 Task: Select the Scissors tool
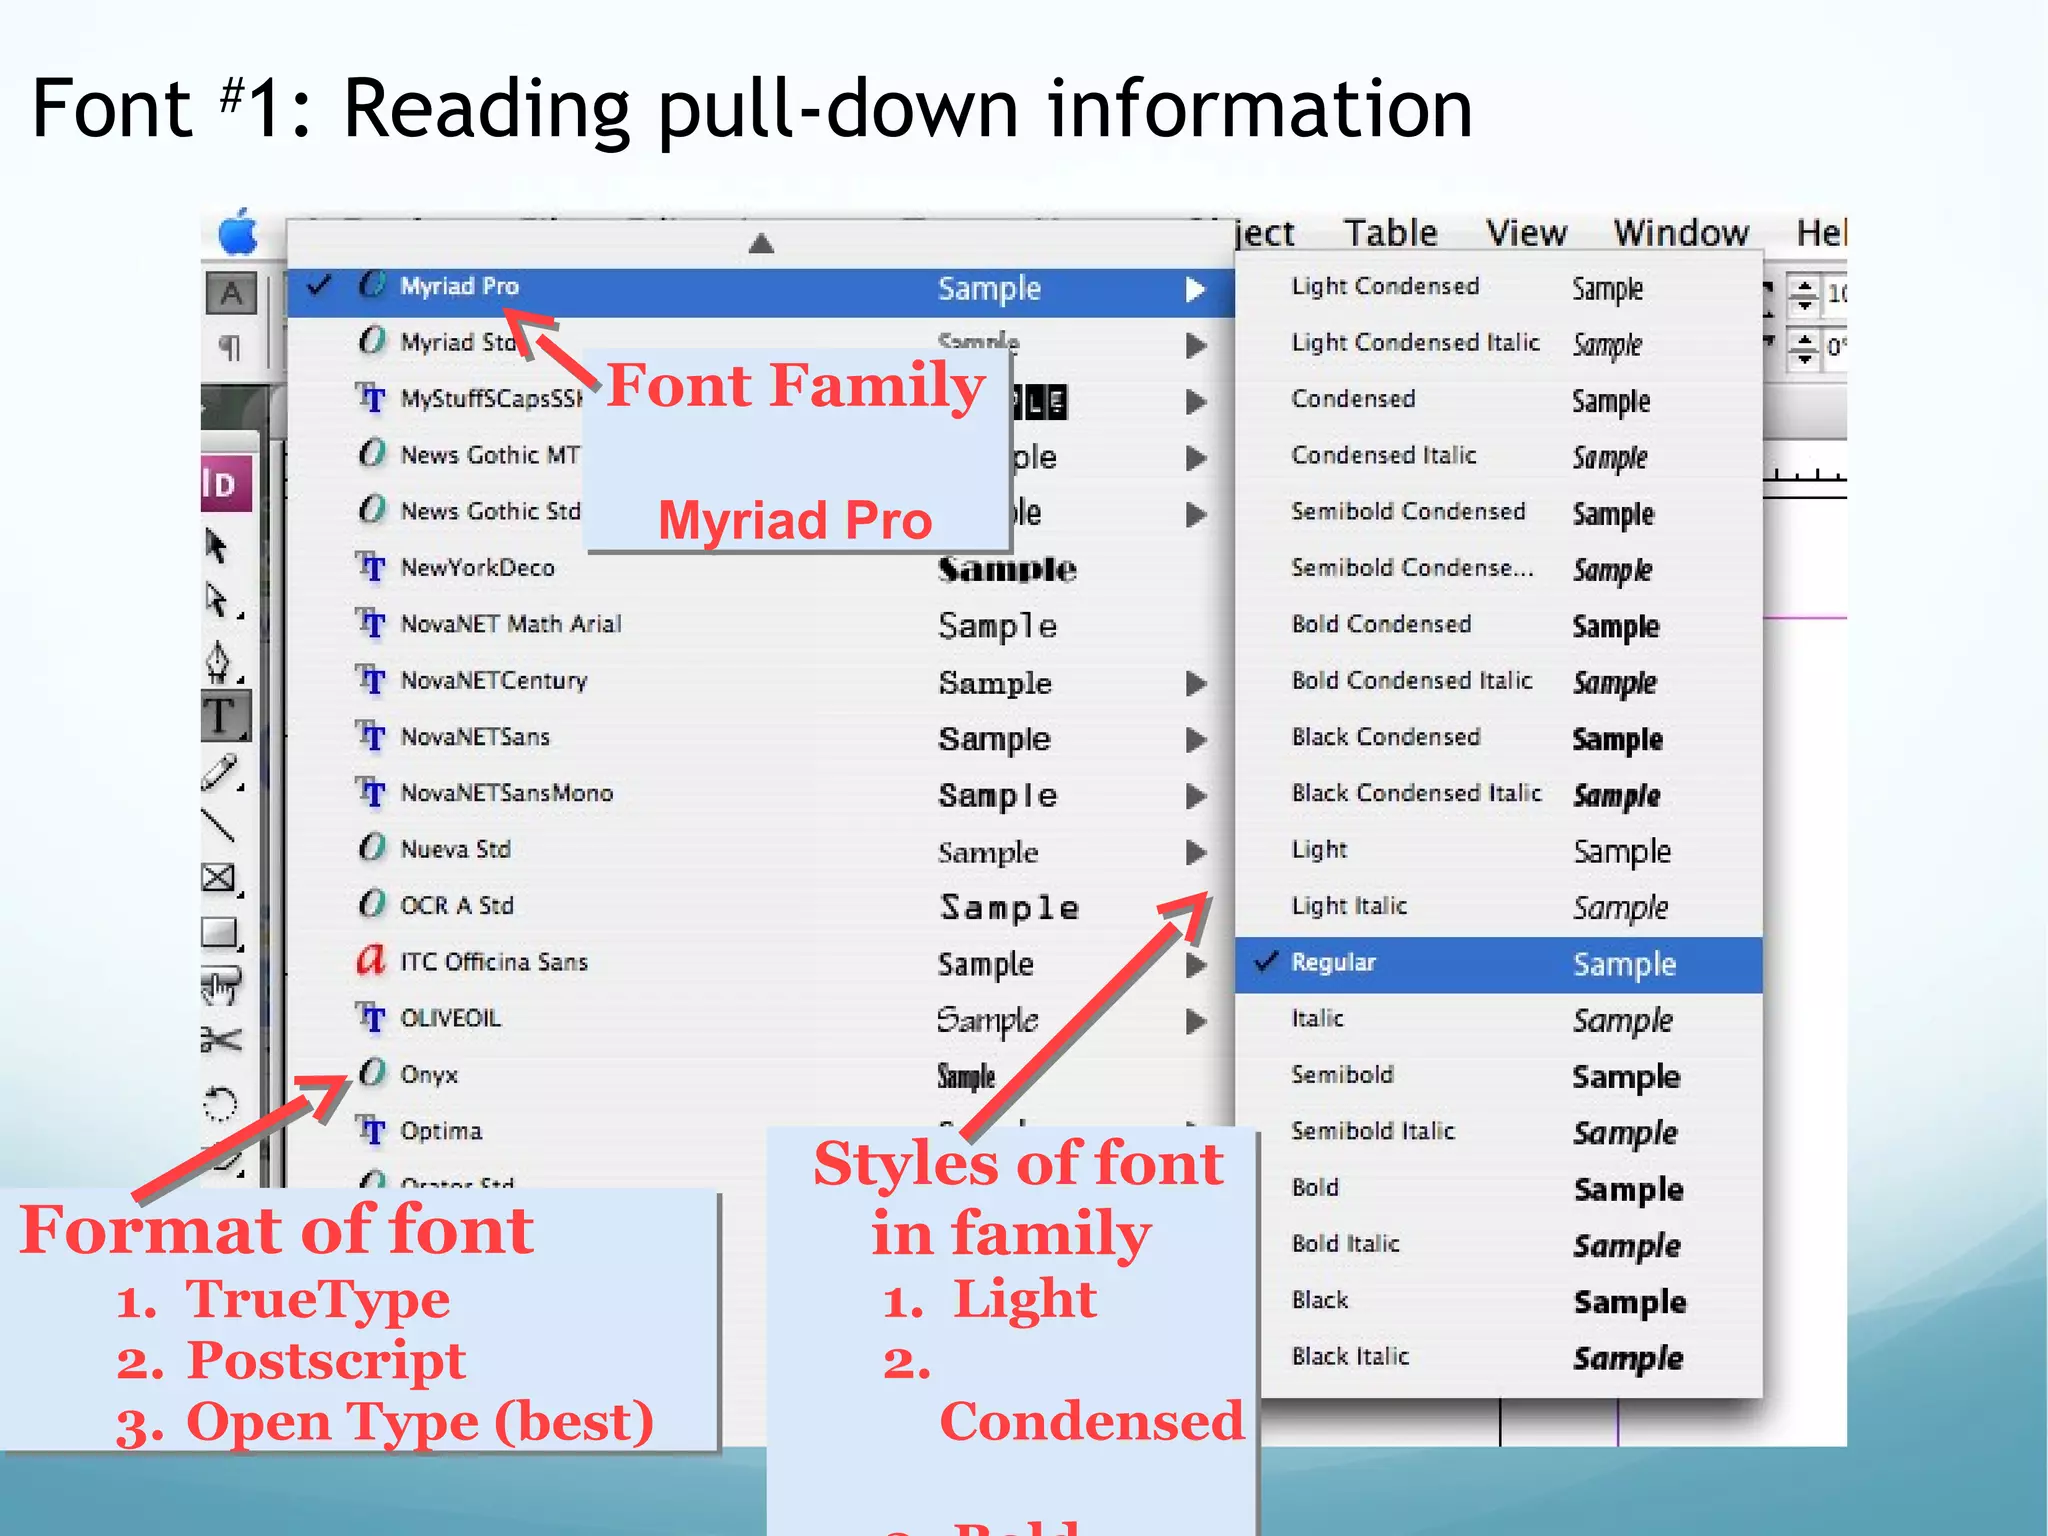pos(221,1040)
